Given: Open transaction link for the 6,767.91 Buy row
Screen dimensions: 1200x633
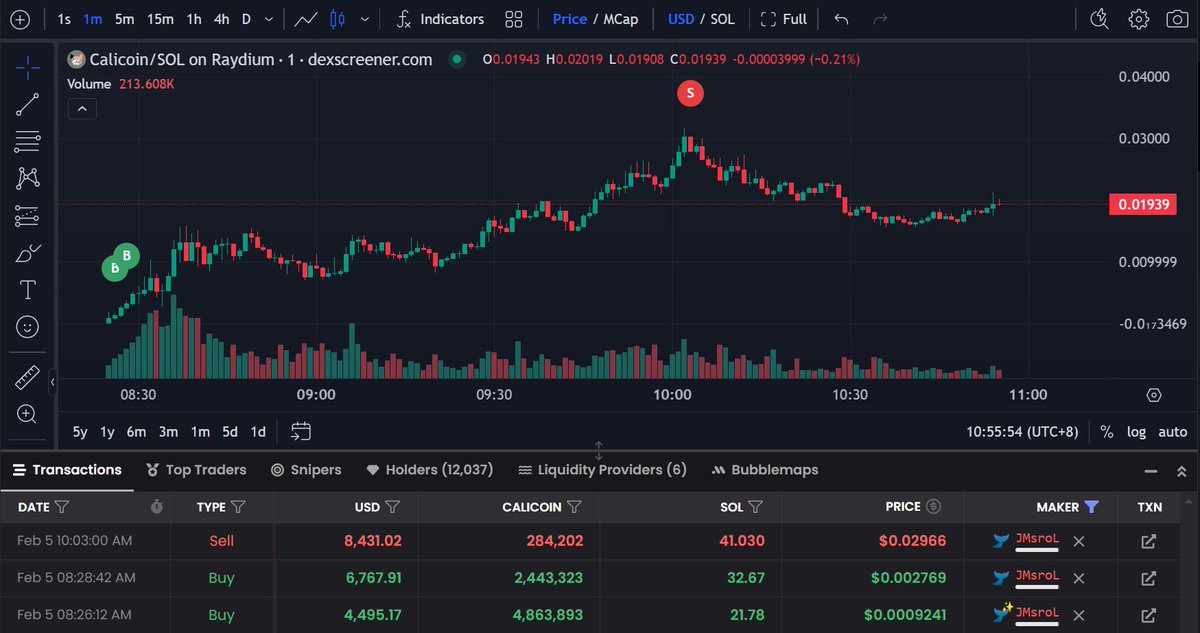Looking at the screenshot, I should (1149, 578).
